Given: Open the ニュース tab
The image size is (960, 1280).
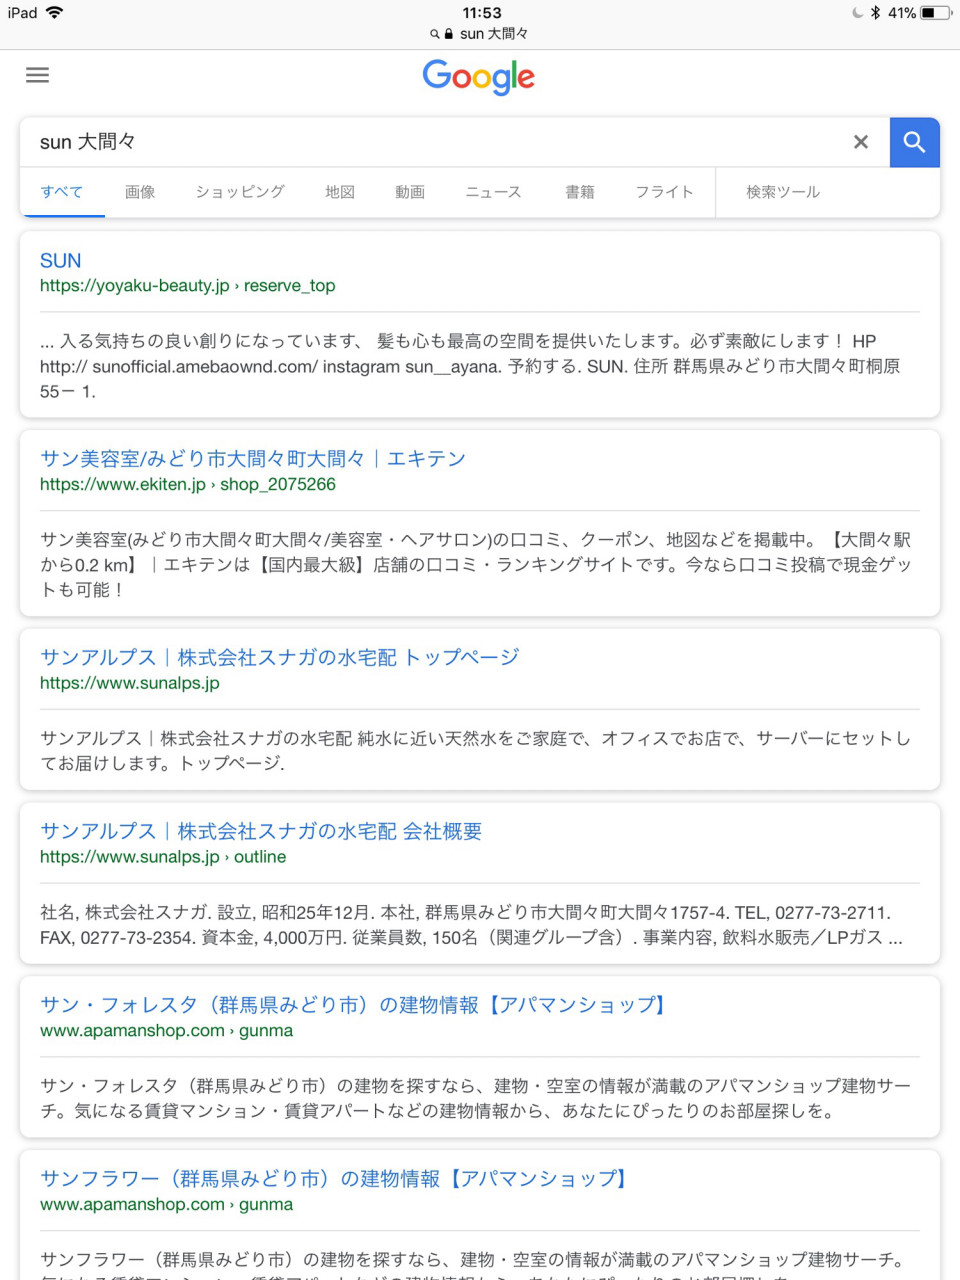Looking at the screenshot, I should (x=493, y=192).
